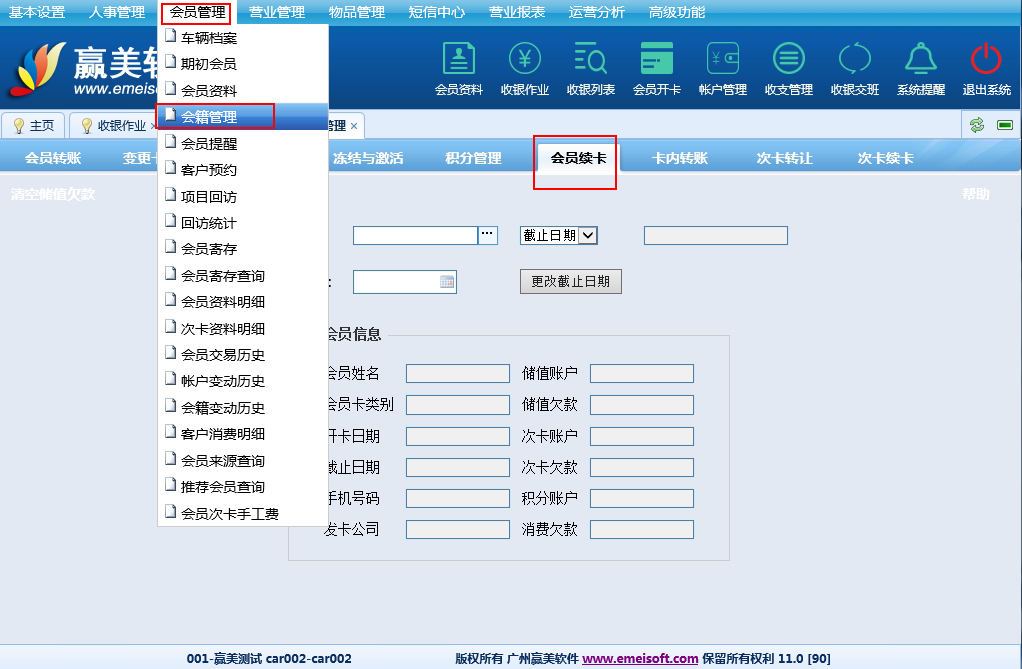Click the 系统提醒 bell icon
Image resolution: width=1022 pixels, height=669 pixels.
coord(921,62)
